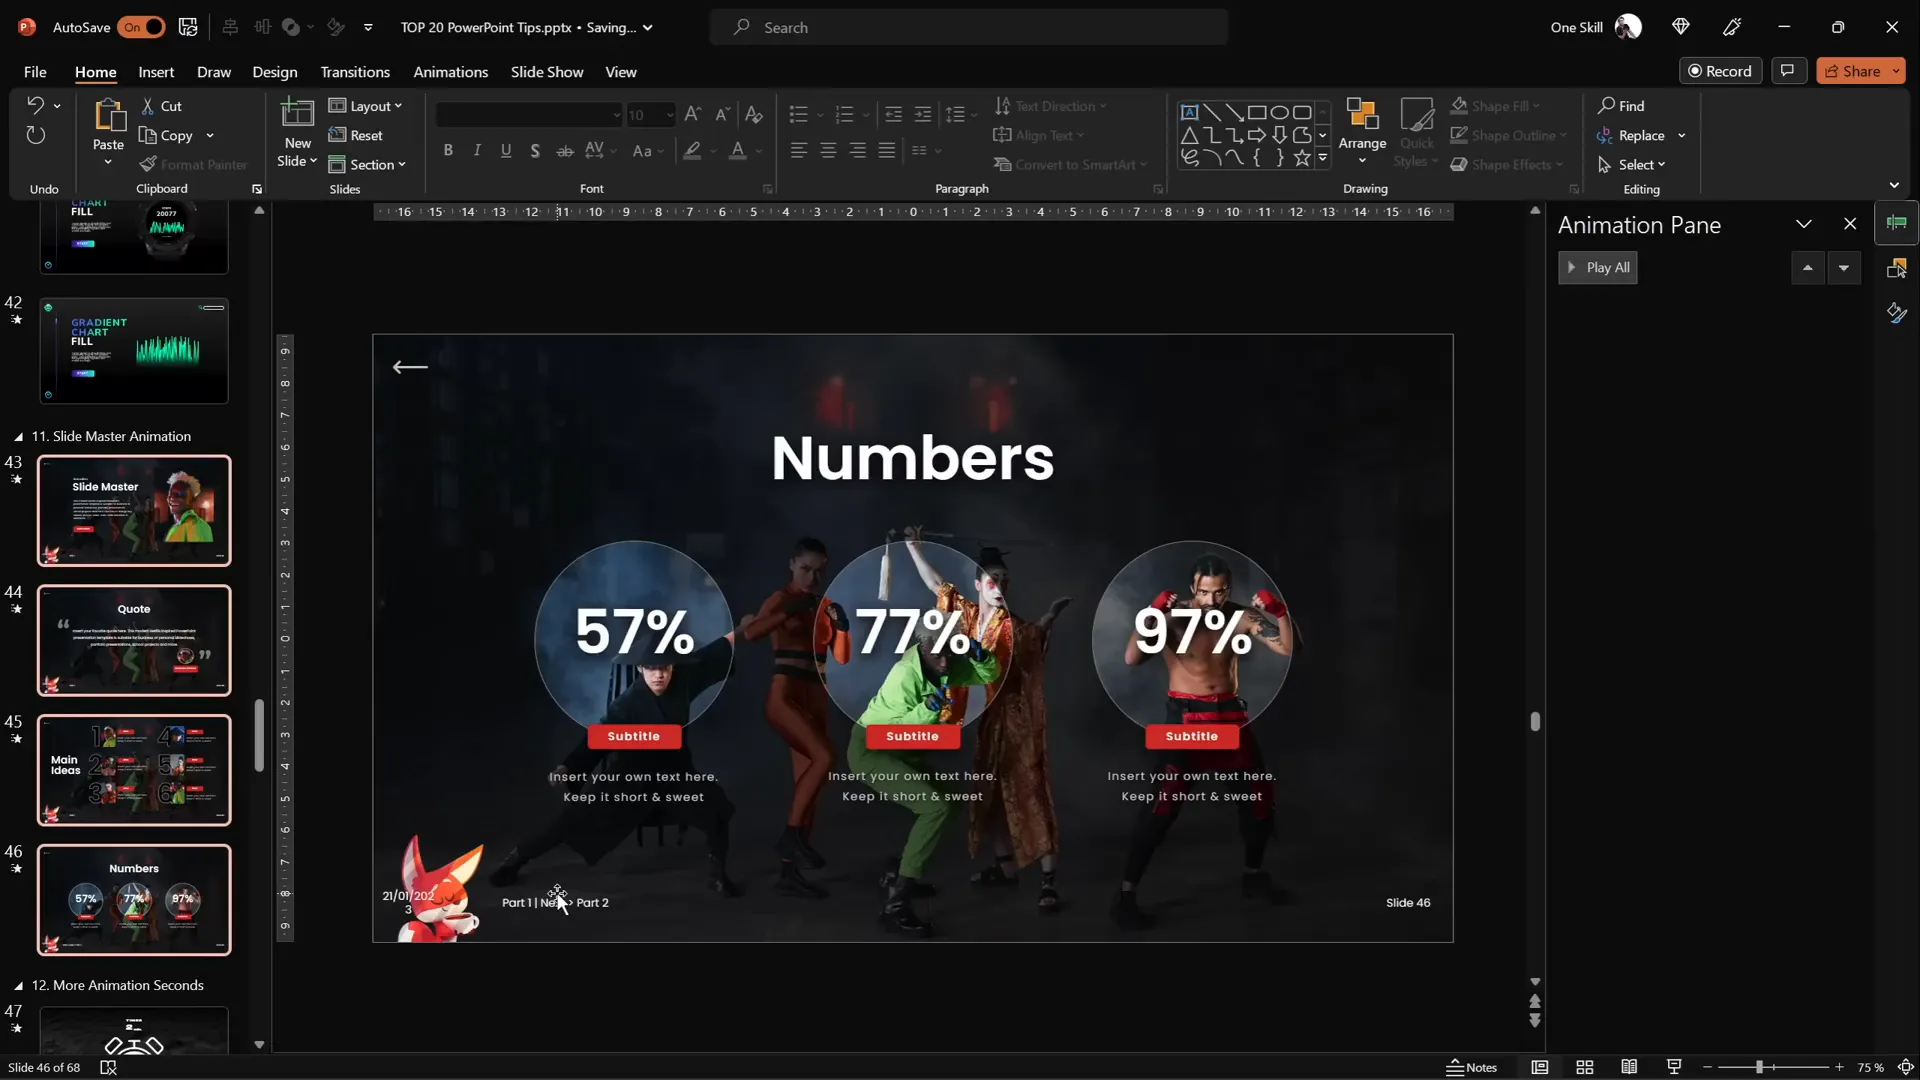The image size is (1920, 1080).
Task: Collapse section 12. More Animation Seconds
Action: click(x=18, y=986)
